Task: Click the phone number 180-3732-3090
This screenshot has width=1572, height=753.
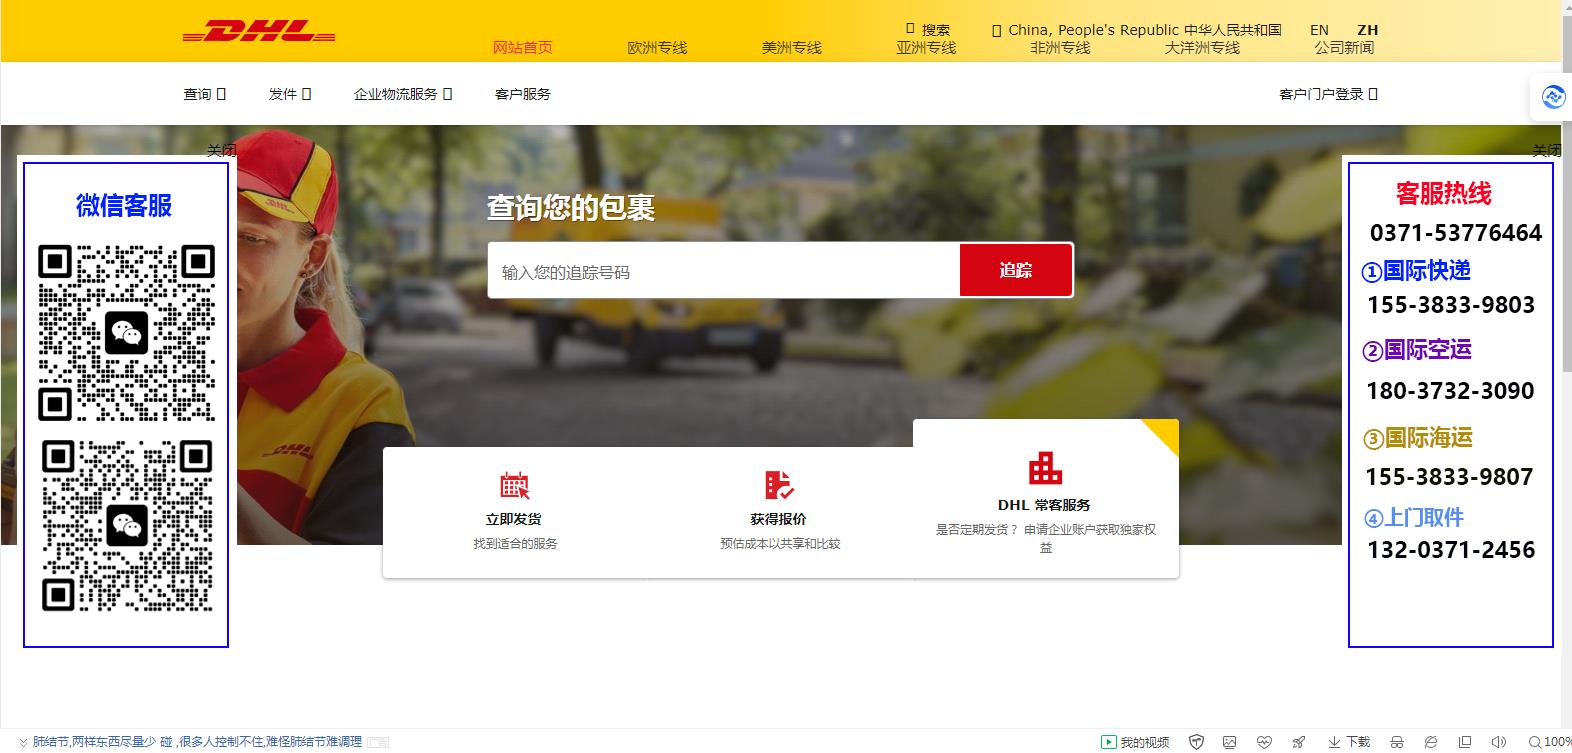Action: tap(1450, 391)
